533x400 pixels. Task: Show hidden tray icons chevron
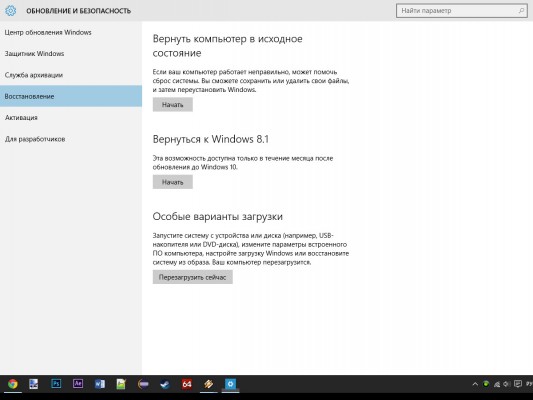coord(475,384)
